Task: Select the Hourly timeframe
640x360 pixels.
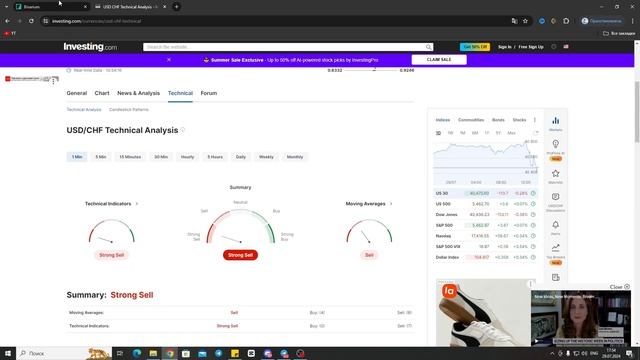Action: 187,157
